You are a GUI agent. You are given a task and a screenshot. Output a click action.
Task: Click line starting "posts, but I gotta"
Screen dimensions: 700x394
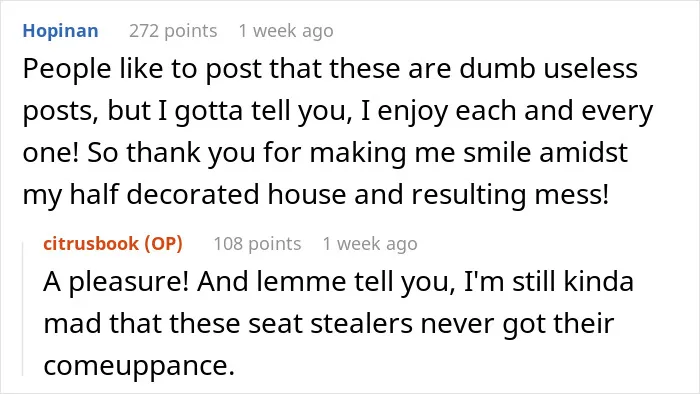[x=338, y=111]
